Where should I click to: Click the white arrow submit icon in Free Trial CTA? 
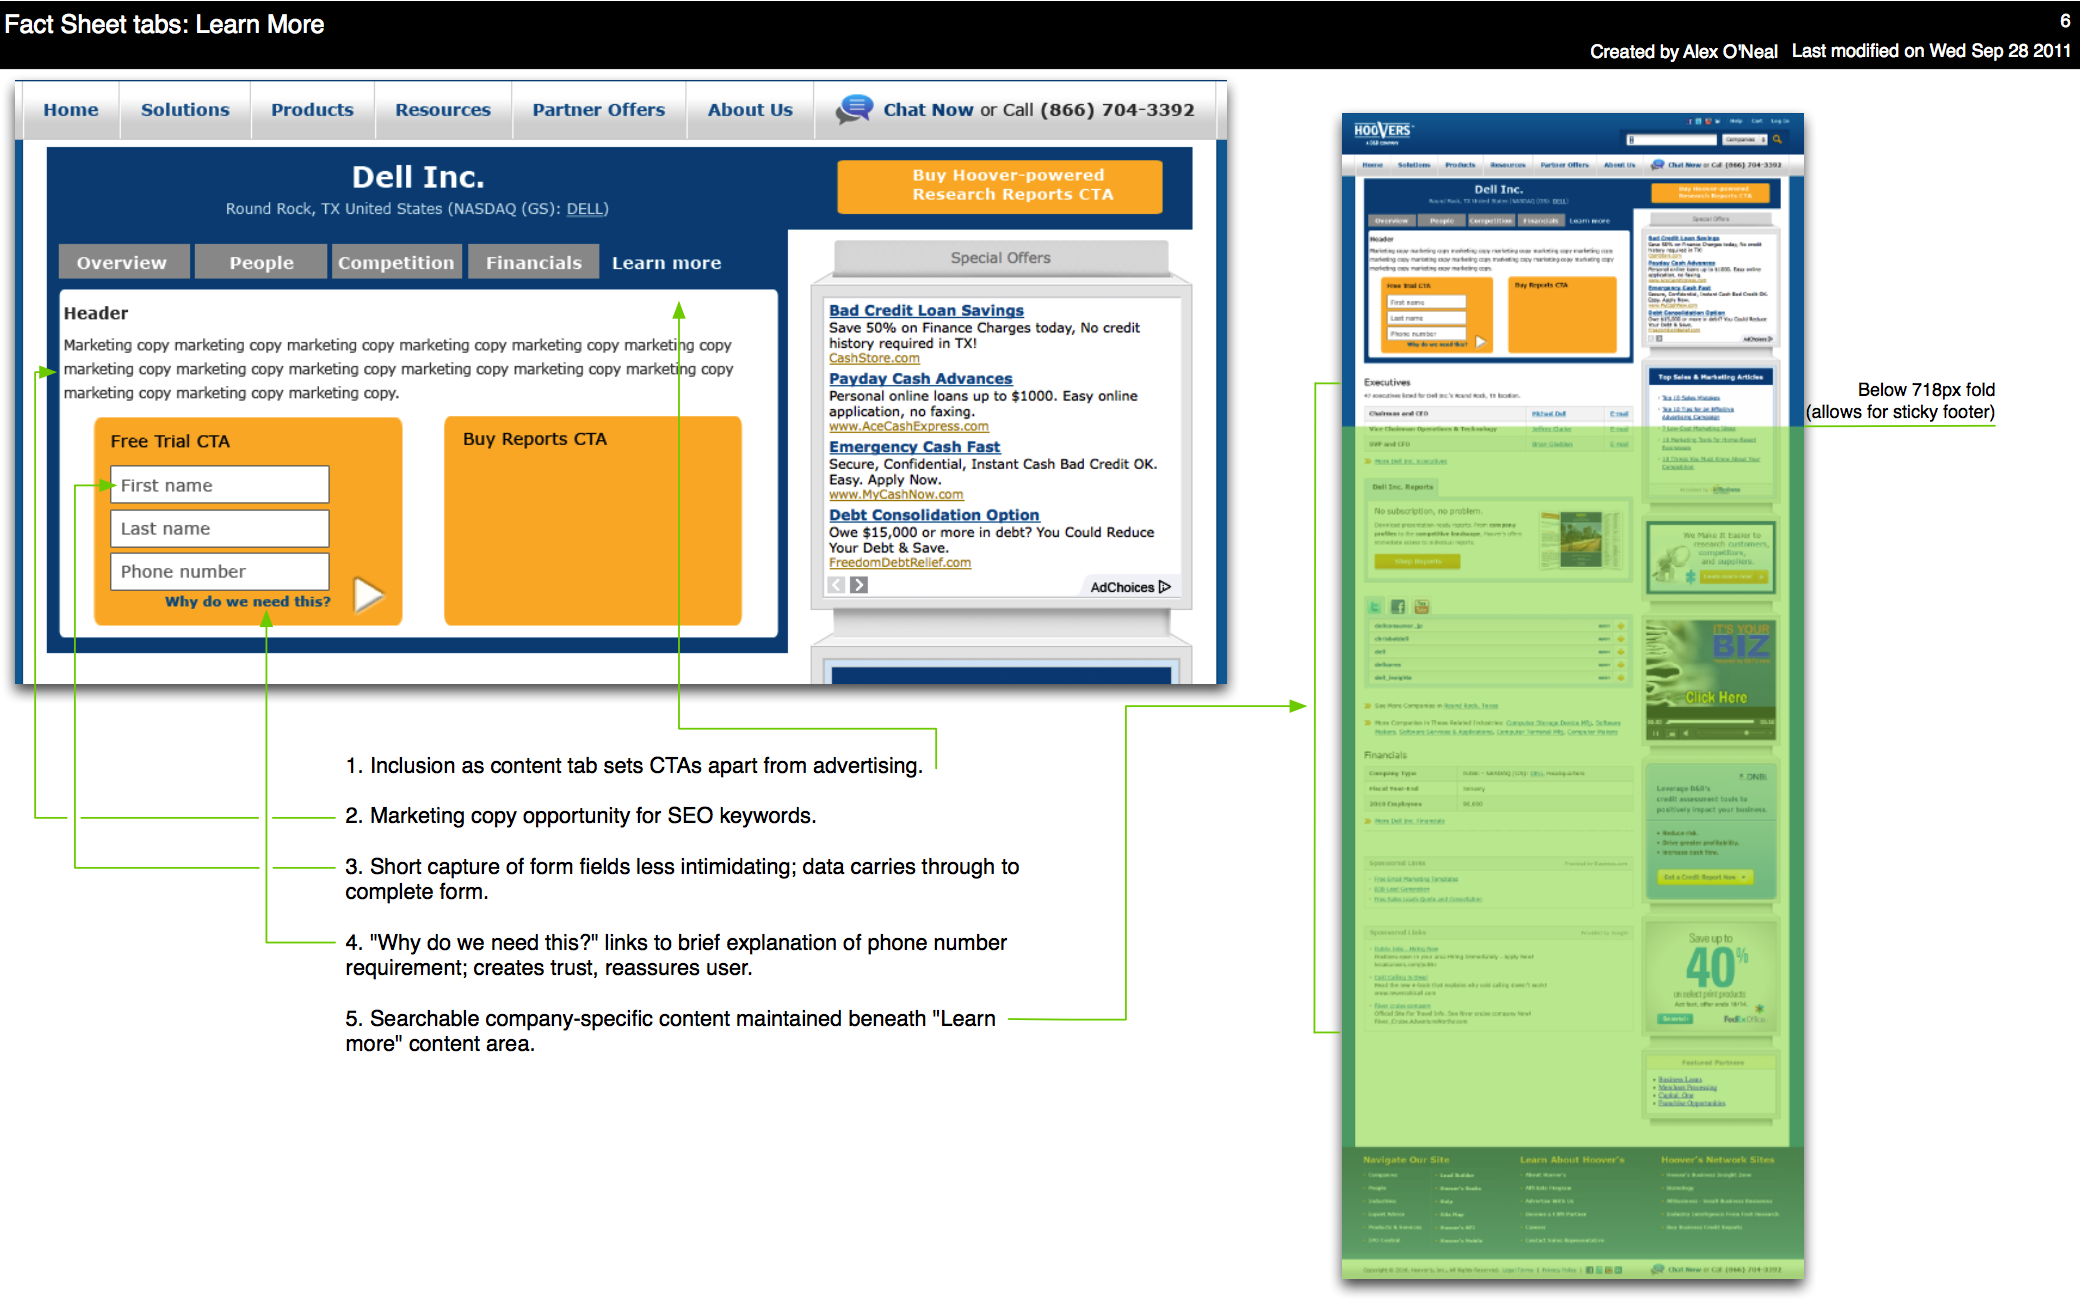[x=368, y=594]
